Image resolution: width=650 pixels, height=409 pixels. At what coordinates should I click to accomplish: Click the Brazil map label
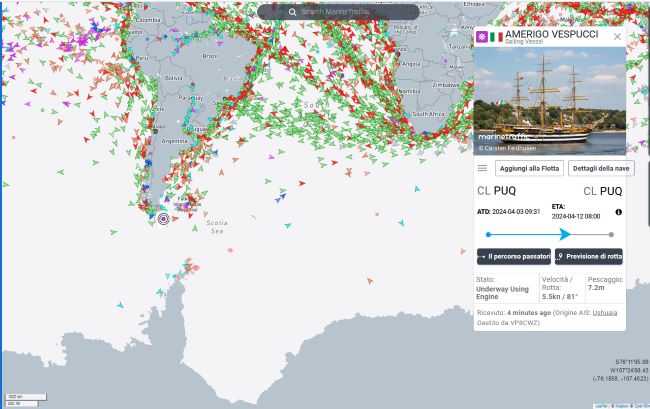(x=210, y=56)
